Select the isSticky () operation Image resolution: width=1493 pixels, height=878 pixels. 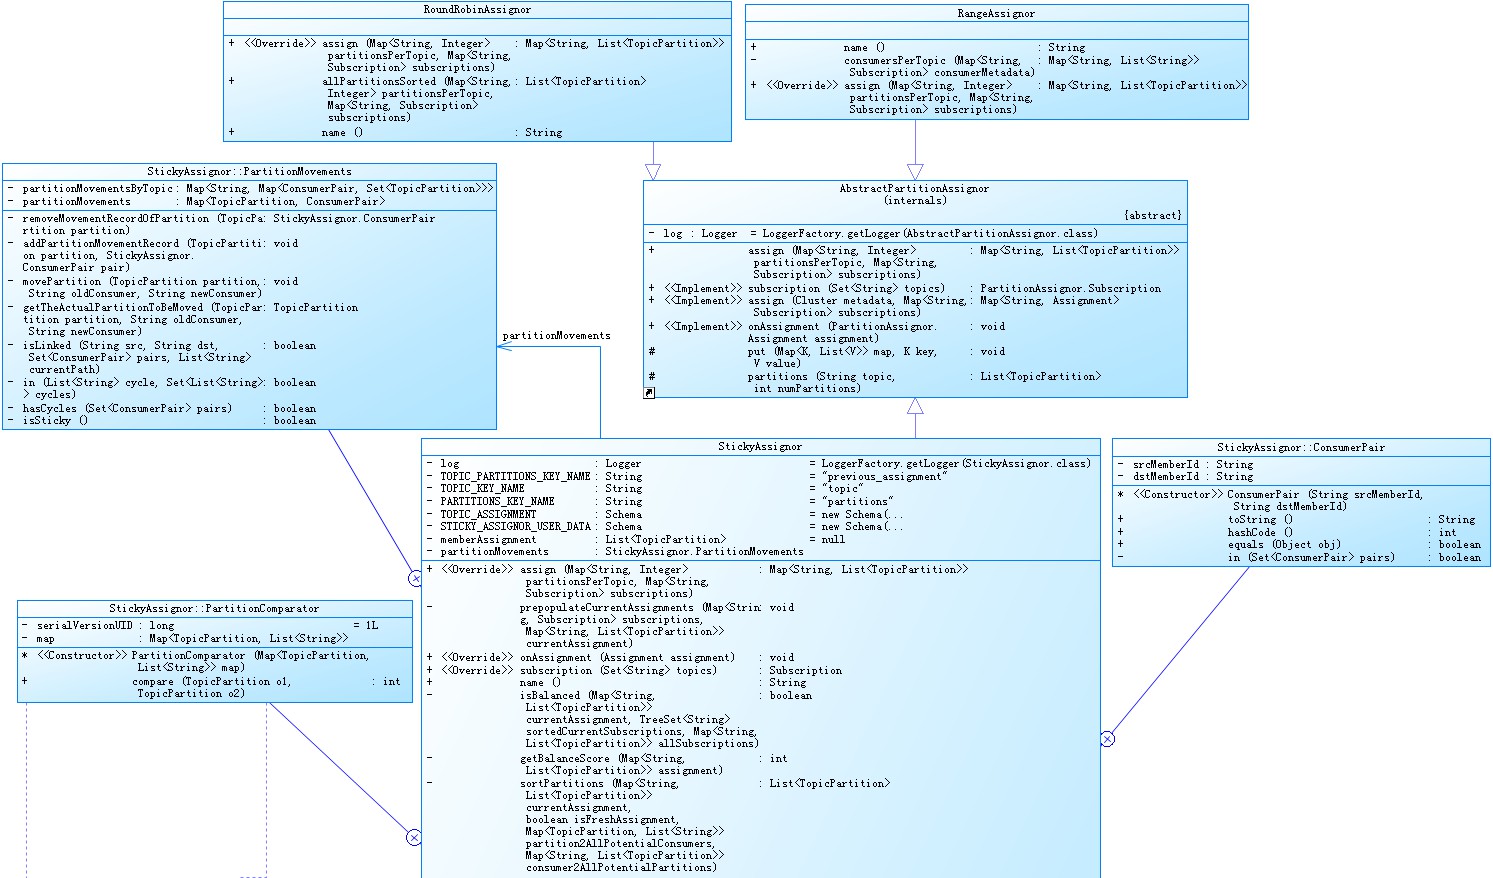click(x=161, y=420)
